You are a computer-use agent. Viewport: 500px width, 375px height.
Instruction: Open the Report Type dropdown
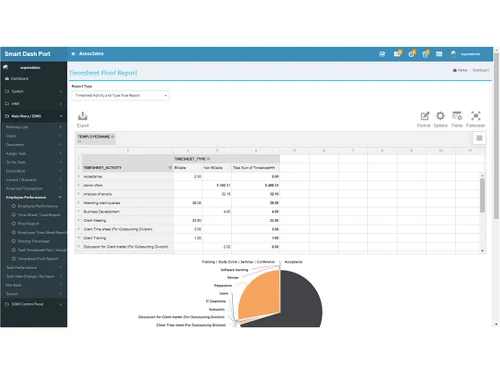tap(120, 95)
